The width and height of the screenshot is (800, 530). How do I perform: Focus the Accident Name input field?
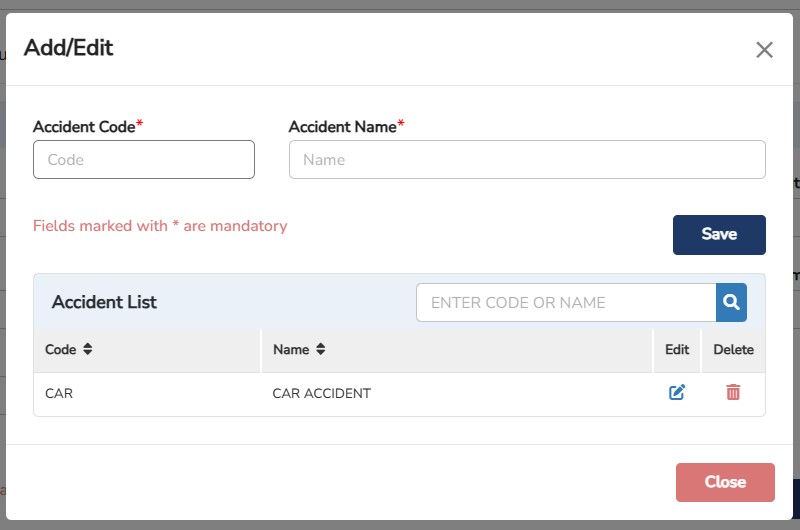tap(527, 160)
